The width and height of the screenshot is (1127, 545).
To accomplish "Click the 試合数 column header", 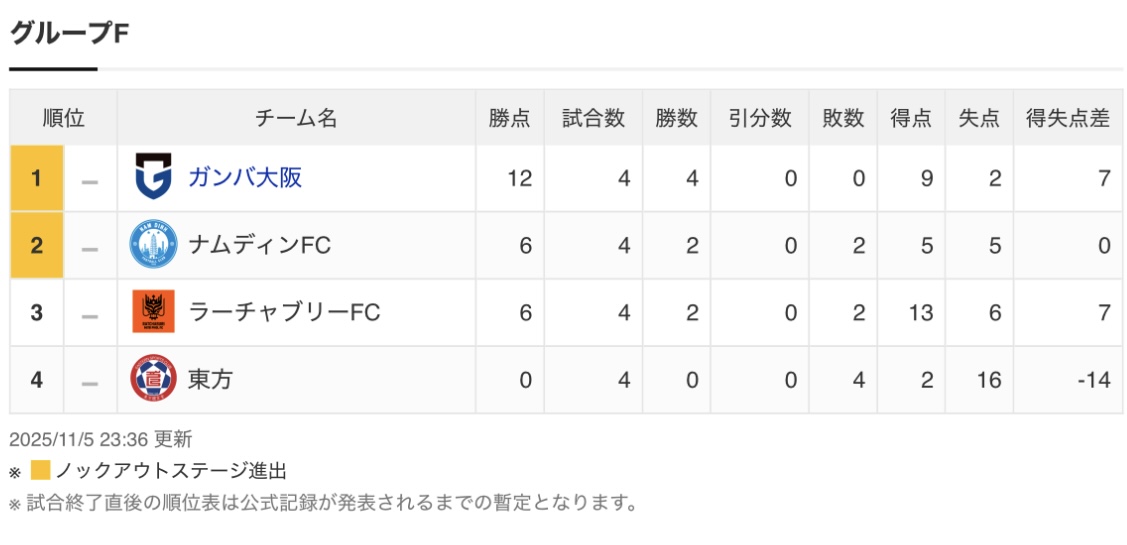I will pos(593,118).
